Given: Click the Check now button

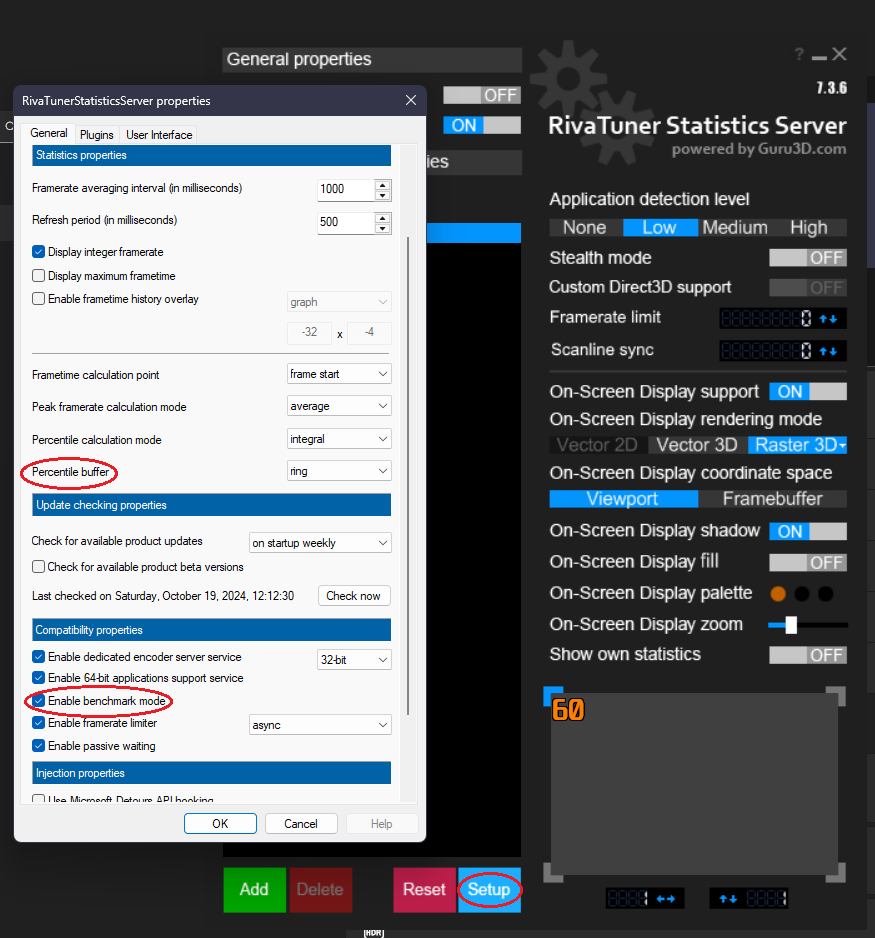Looking at the screenshot, I should point(353,596).
